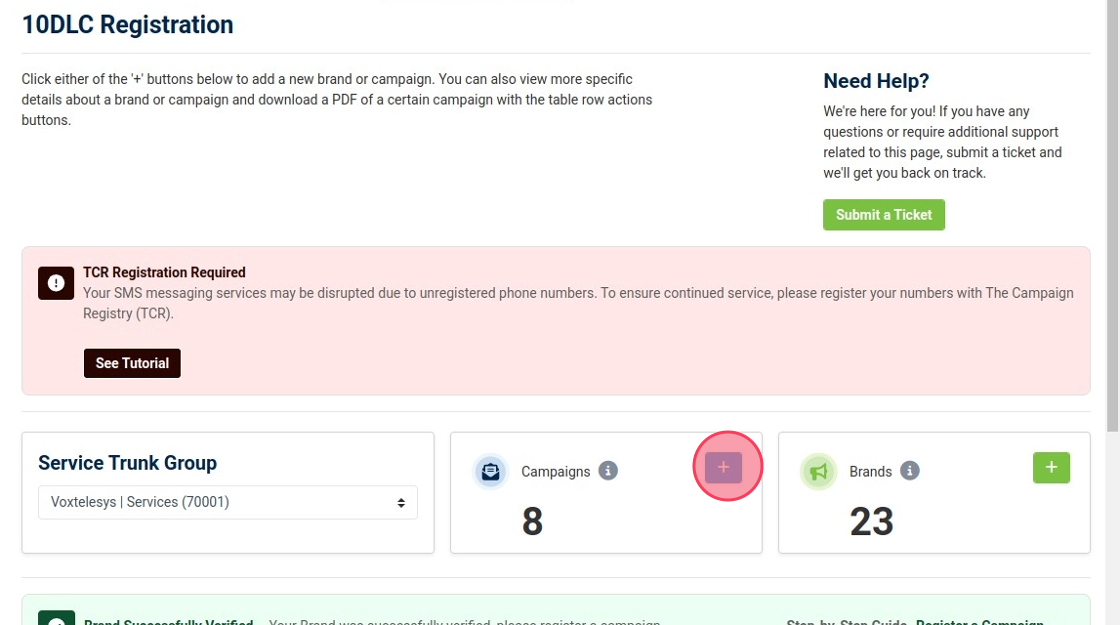Add a new brand with plus button
The height and width of the screenshot is (625, 1120).
coord(1051,467)
